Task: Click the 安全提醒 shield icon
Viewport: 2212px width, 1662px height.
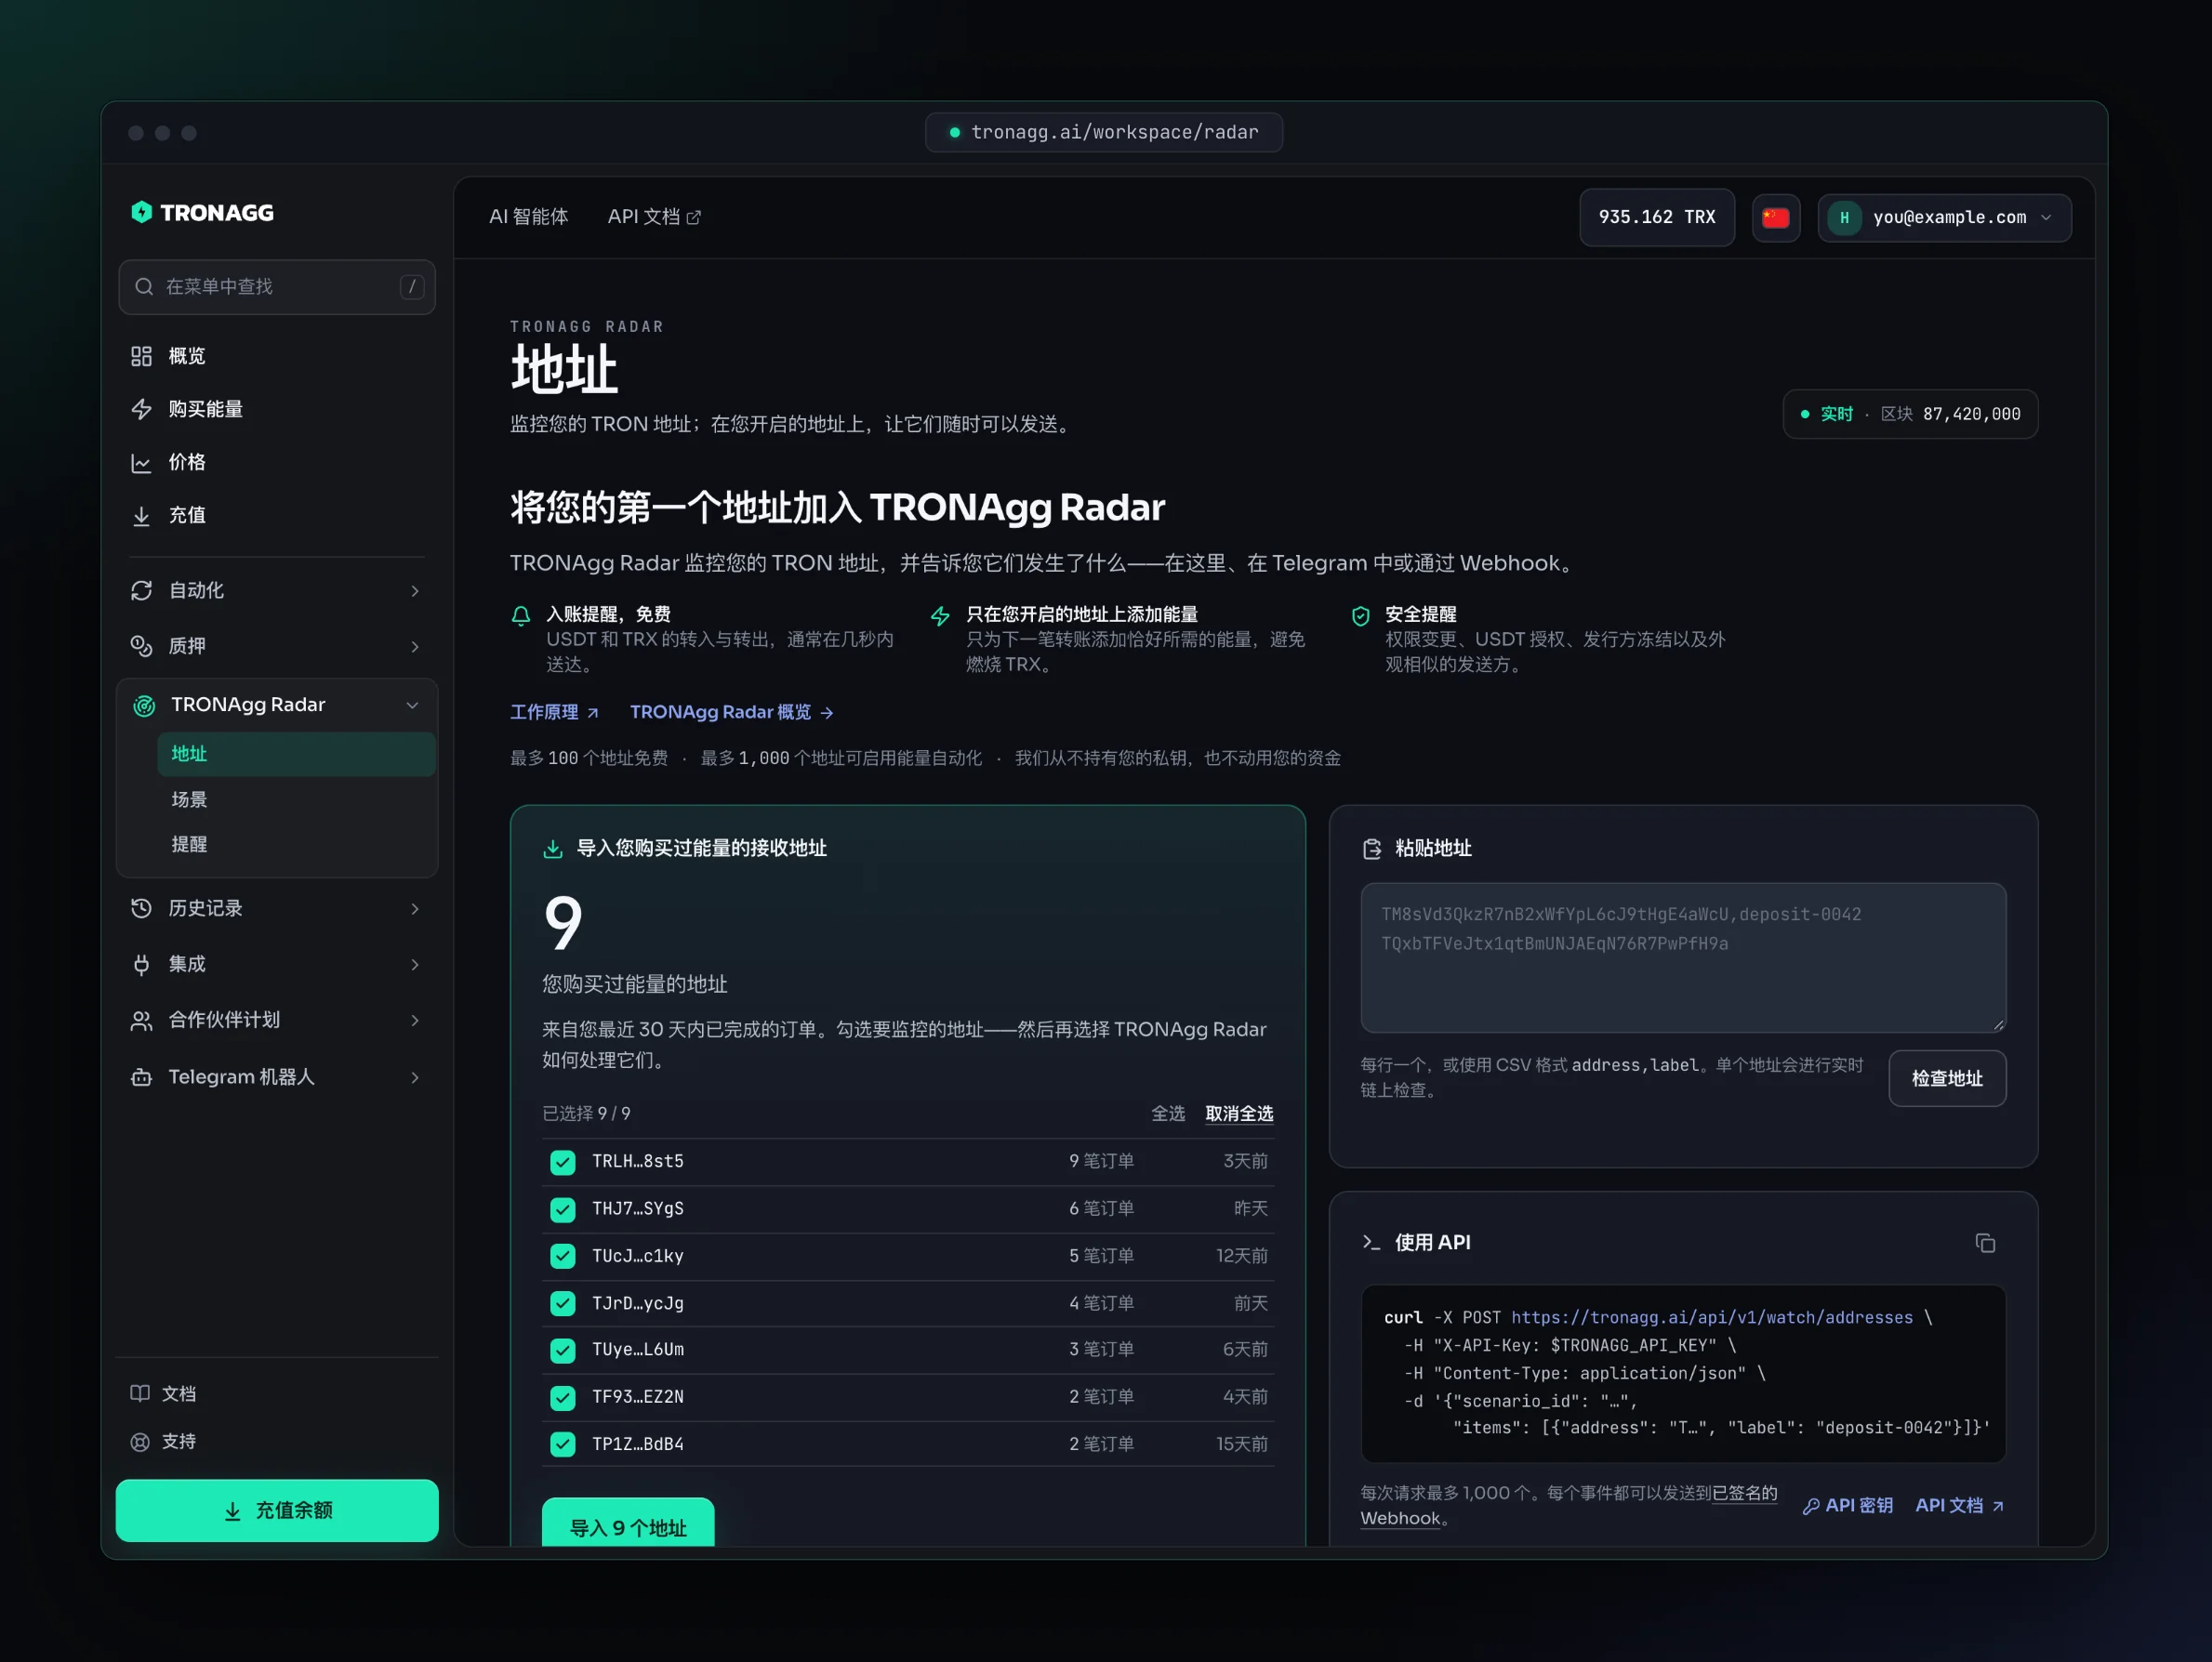Action: 1360,615
